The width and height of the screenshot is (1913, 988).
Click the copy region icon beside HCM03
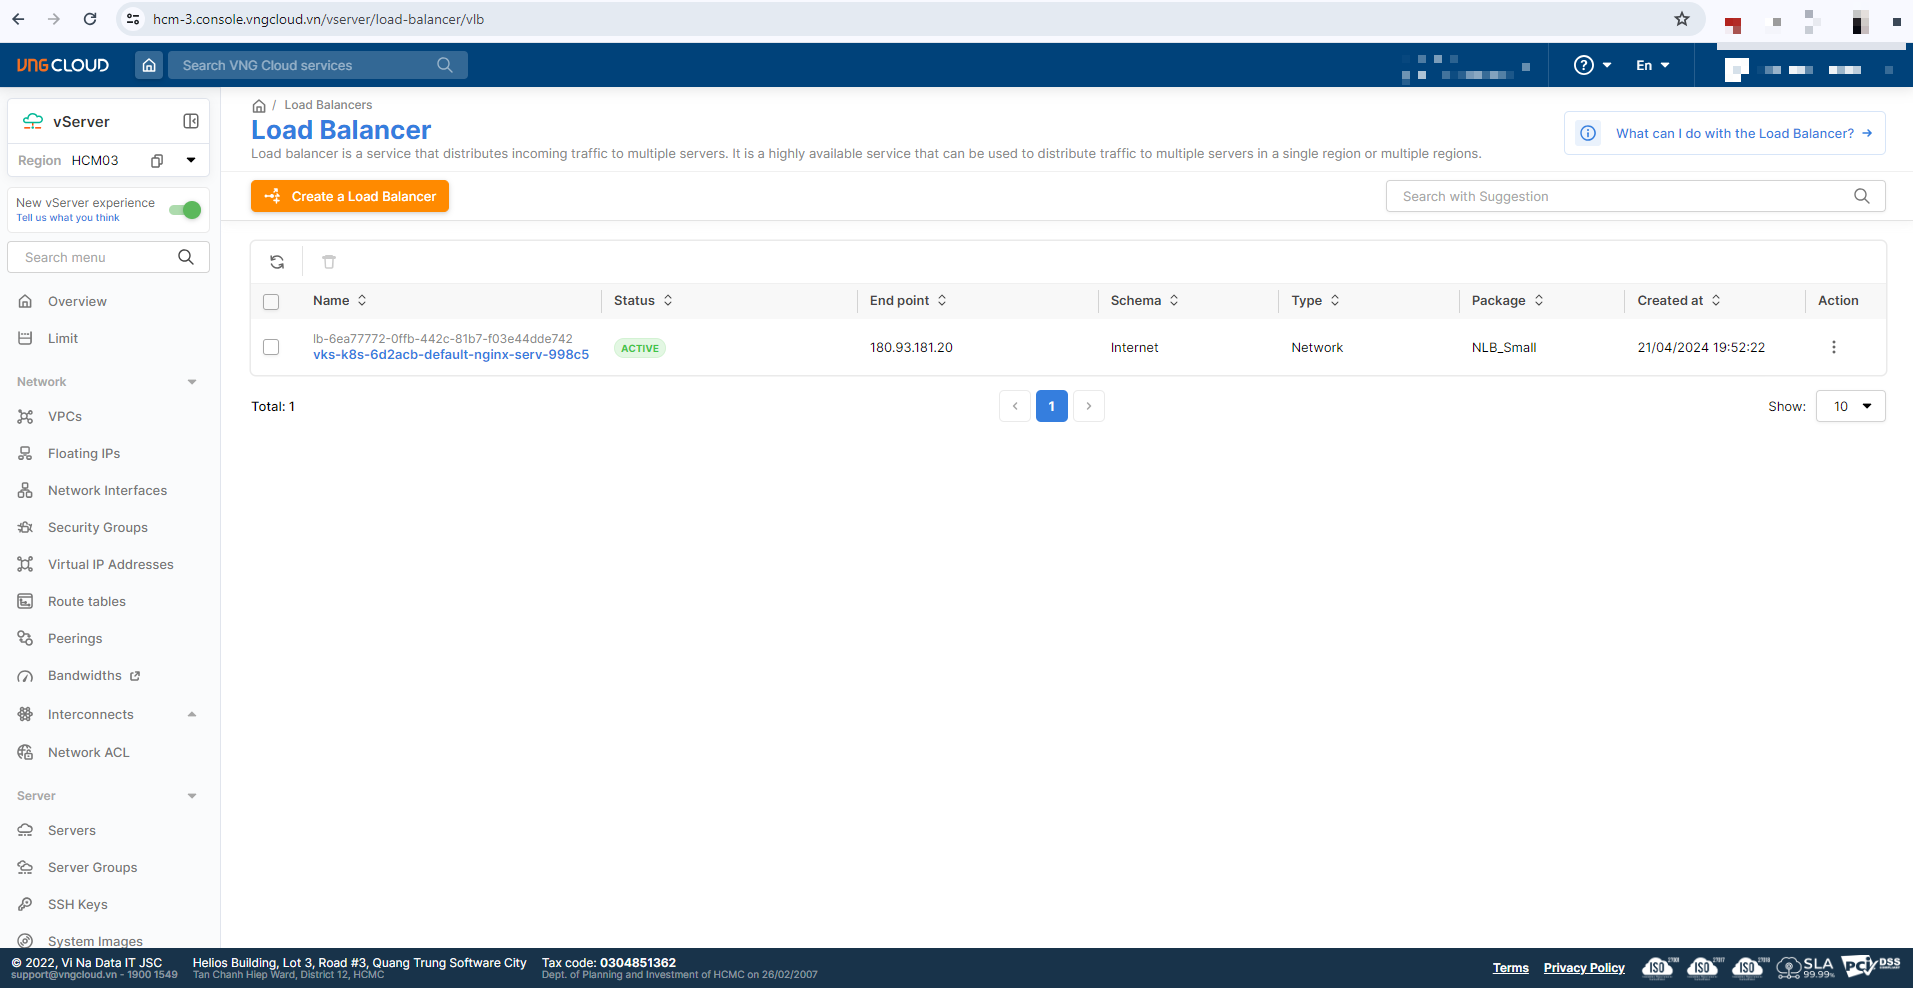pos(157,161)
